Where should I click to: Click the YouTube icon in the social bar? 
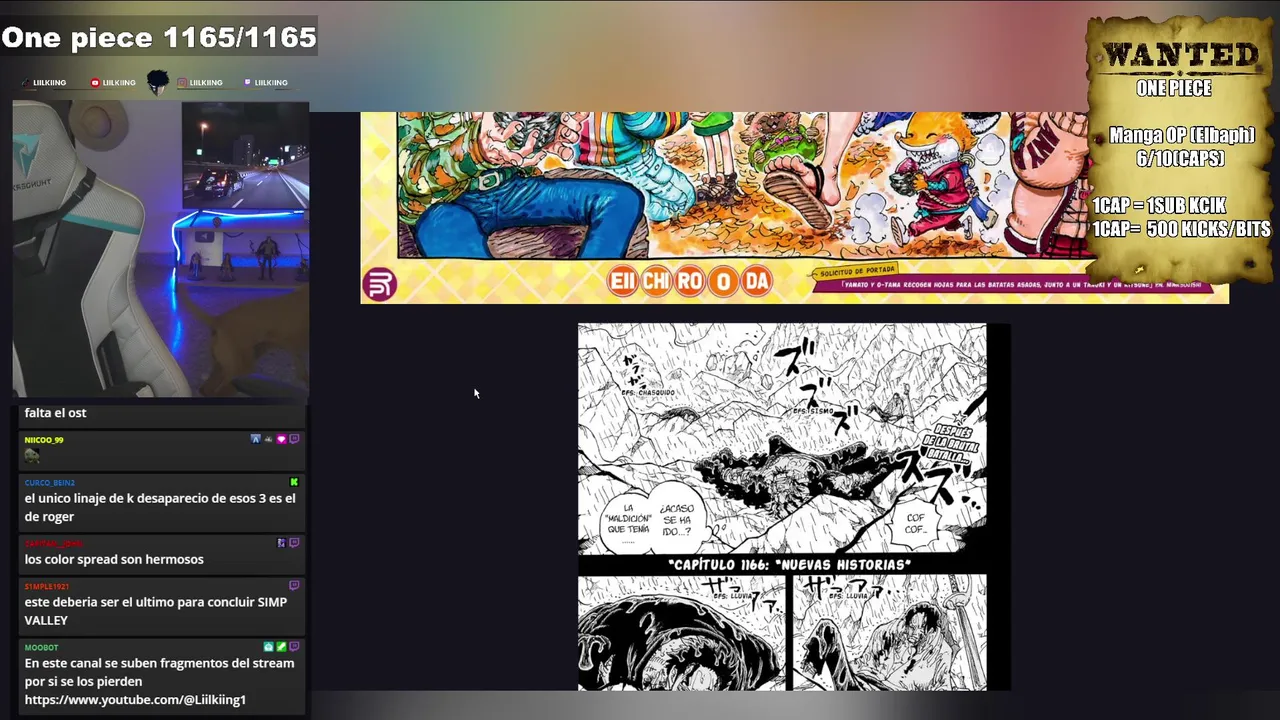click(x=95, y=83)
